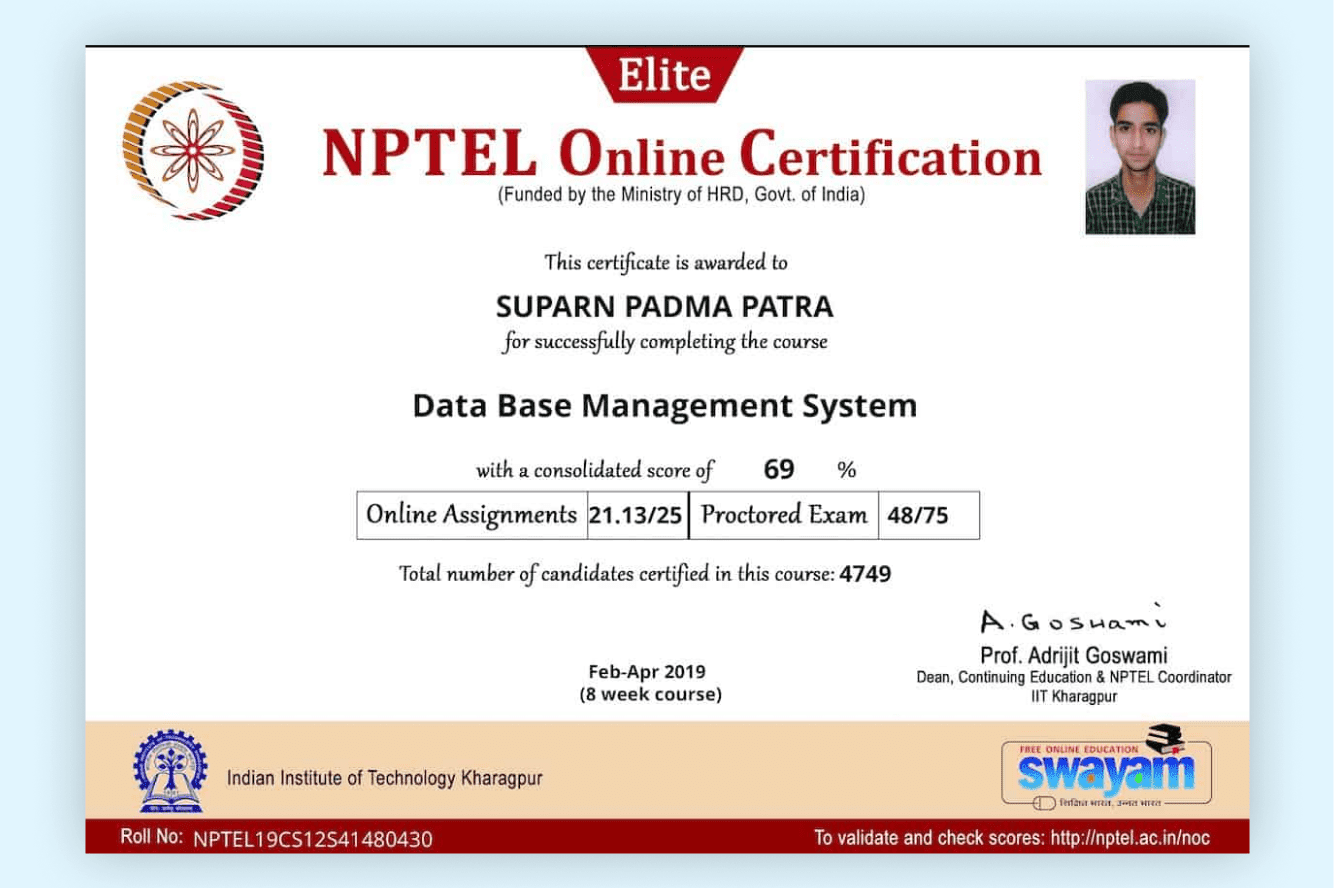The height and width of the screenshot is (888, 1334).
Task: Click the course title Data Base Management System
Action: tap(663, 406)
